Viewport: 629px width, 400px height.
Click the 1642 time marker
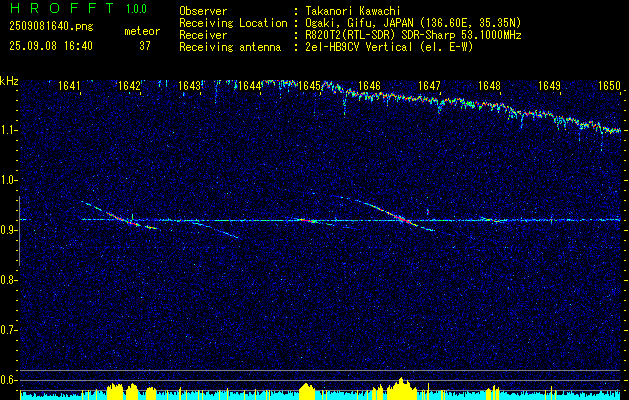point(130,85)
